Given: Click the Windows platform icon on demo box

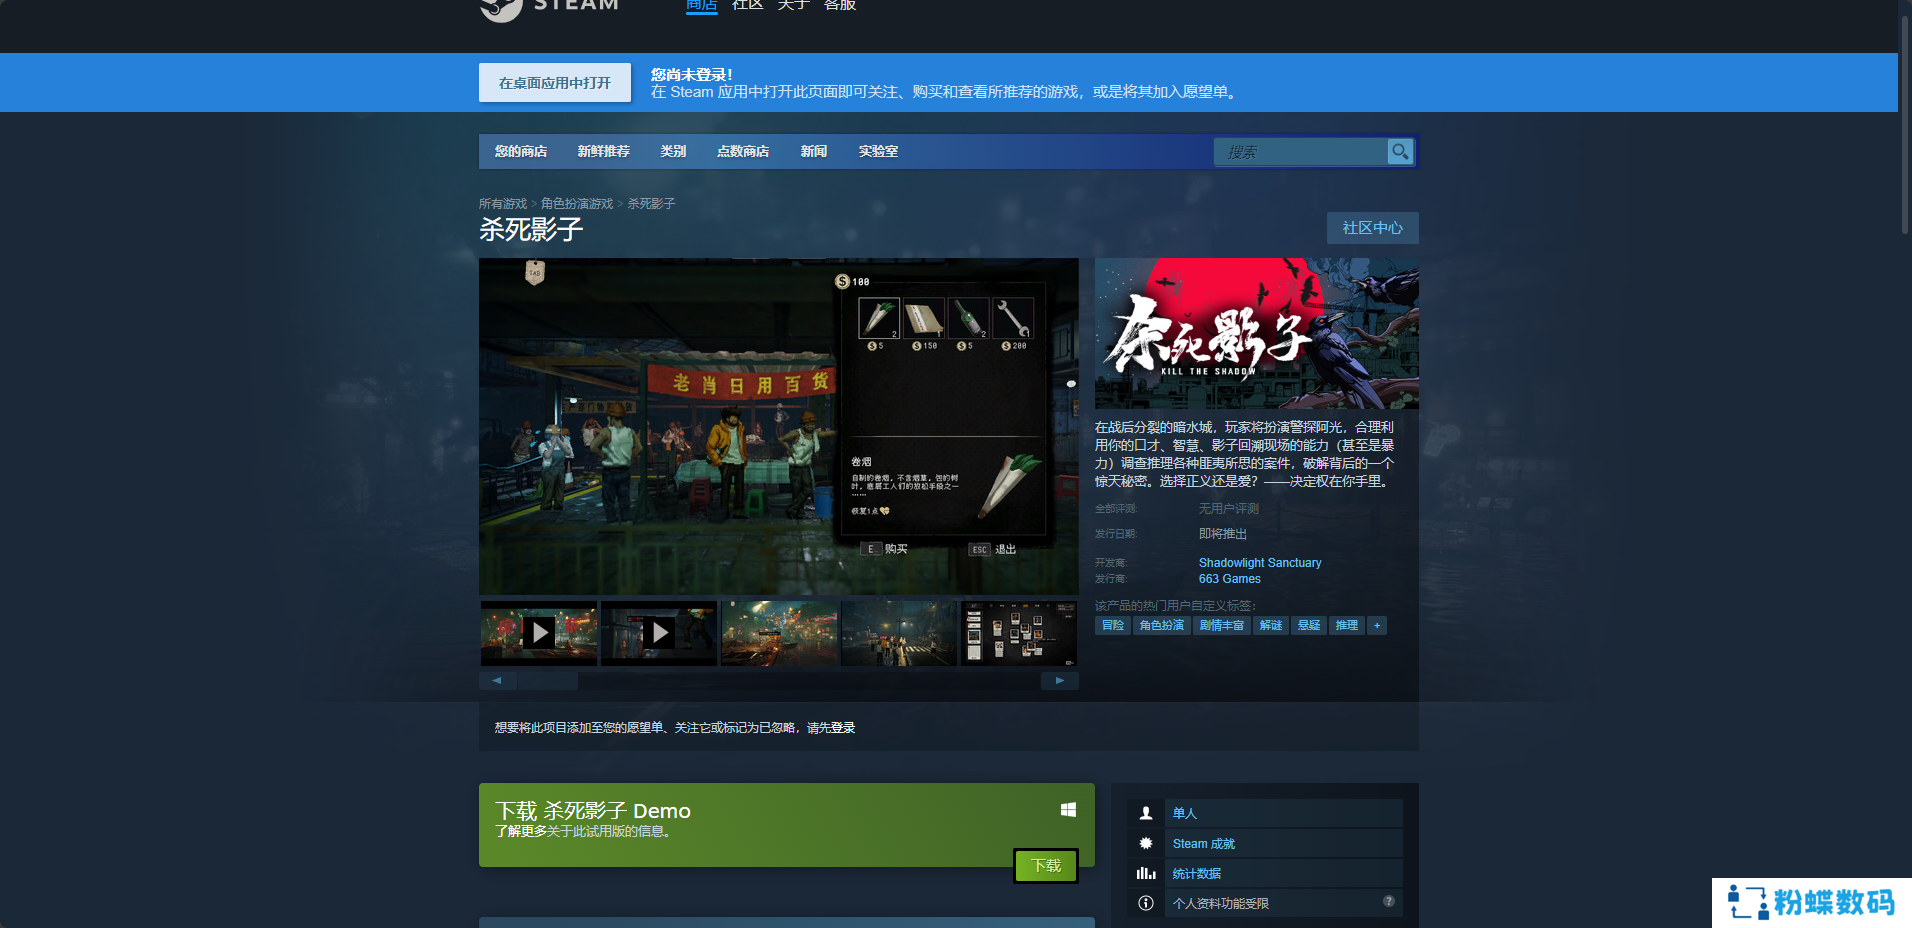Looking at the screenshot, I should point(1068,810).
